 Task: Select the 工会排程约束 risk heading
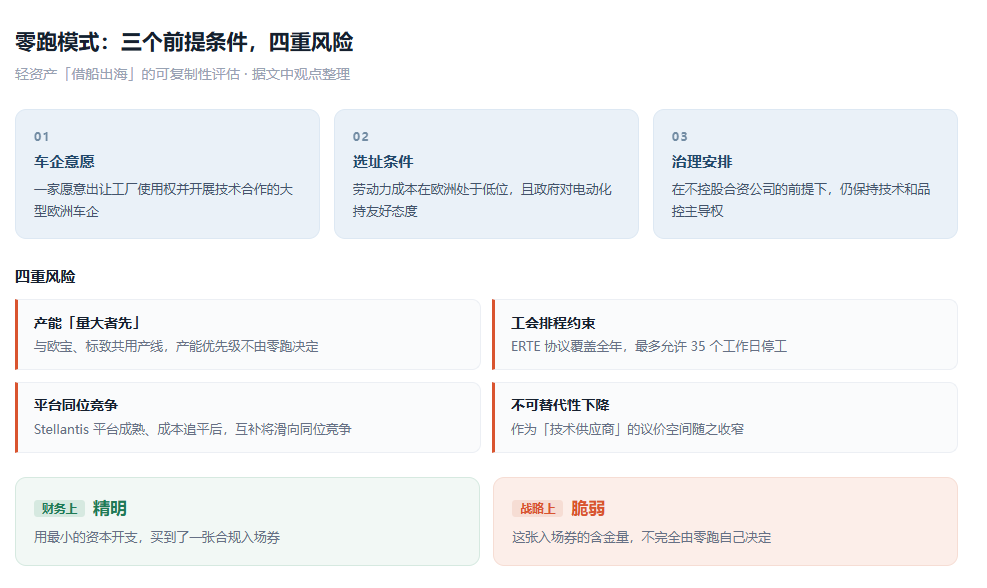[x=553, y=323]
